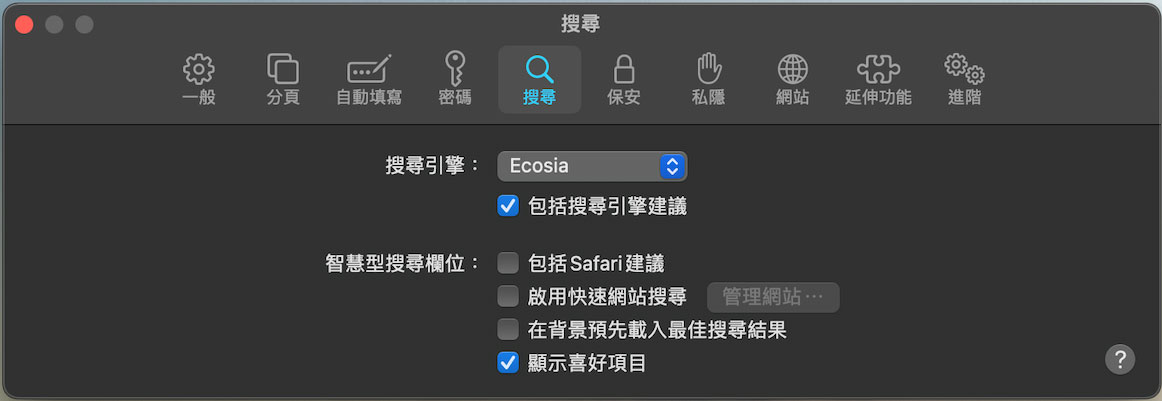The height and width of the screenshot is (401, 1162).
Task: Toggle 在背景預先載入最佳搜尋結果 checkbox
Action: (x=508, y=329)
